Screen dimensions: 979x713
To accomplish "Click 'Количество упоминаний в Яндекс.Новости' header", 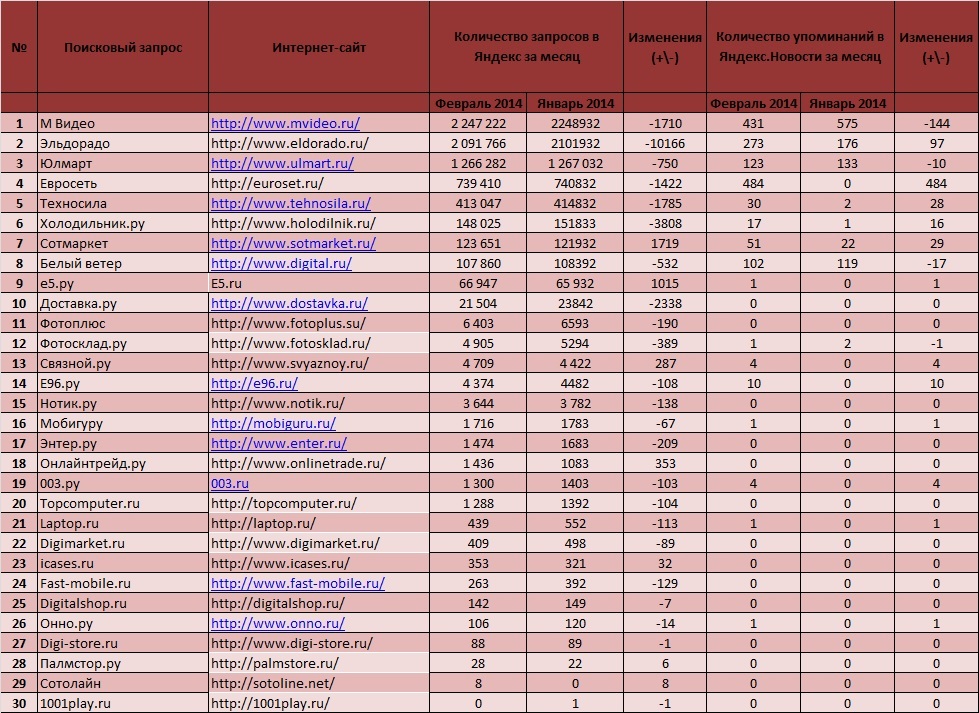I will point(800,47).
